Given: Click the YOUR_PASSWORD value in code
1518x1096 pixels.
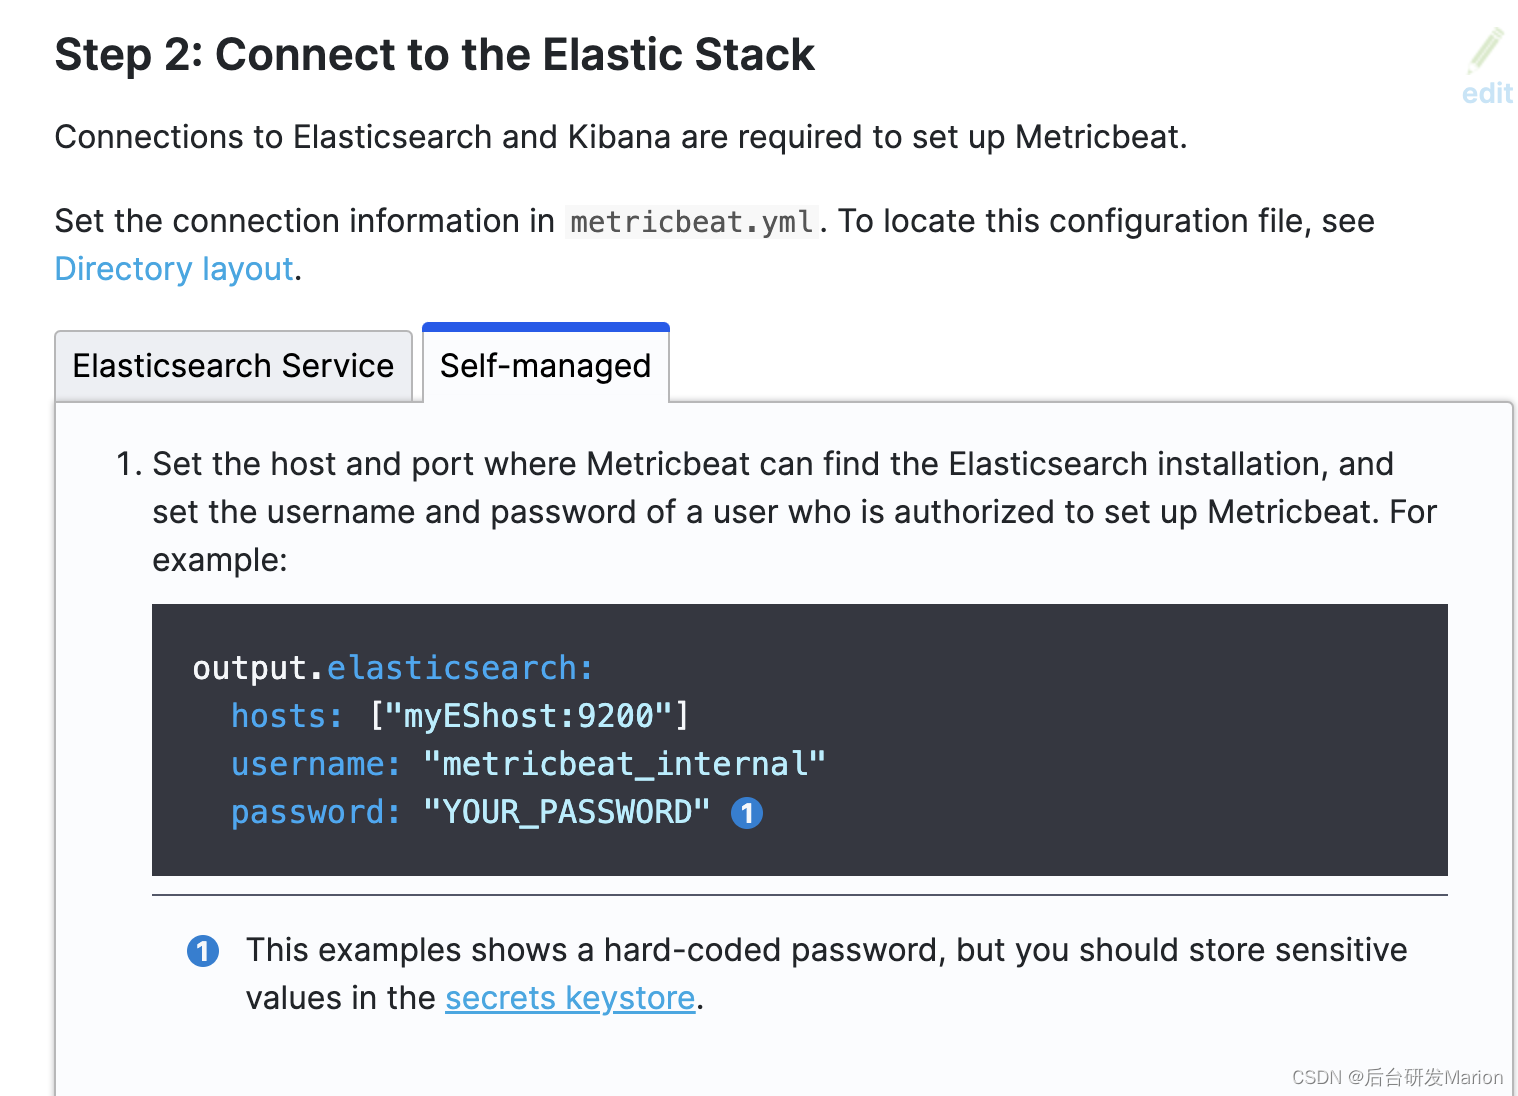Looking at the screenshot, I should point(566,812).
